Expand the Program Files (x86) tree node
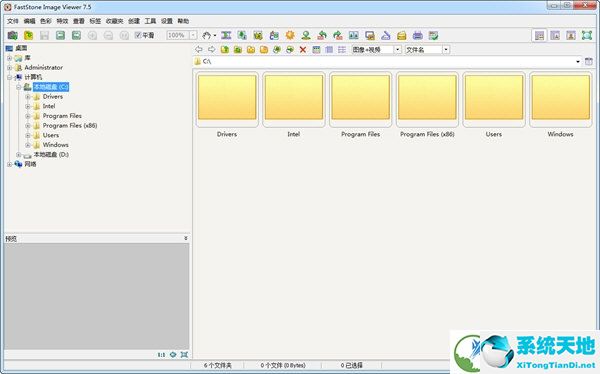 (28, 126)
